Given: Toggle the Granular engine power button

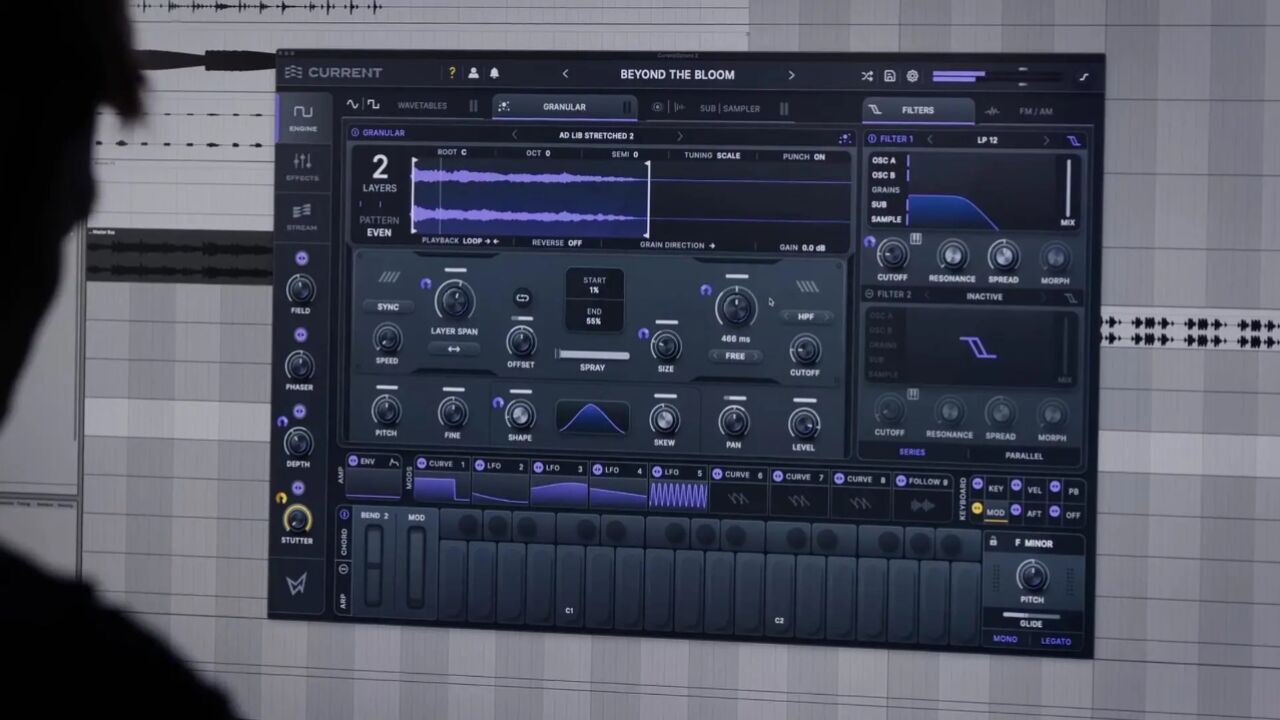Looking at the screenshot, I should click(355, 132).
